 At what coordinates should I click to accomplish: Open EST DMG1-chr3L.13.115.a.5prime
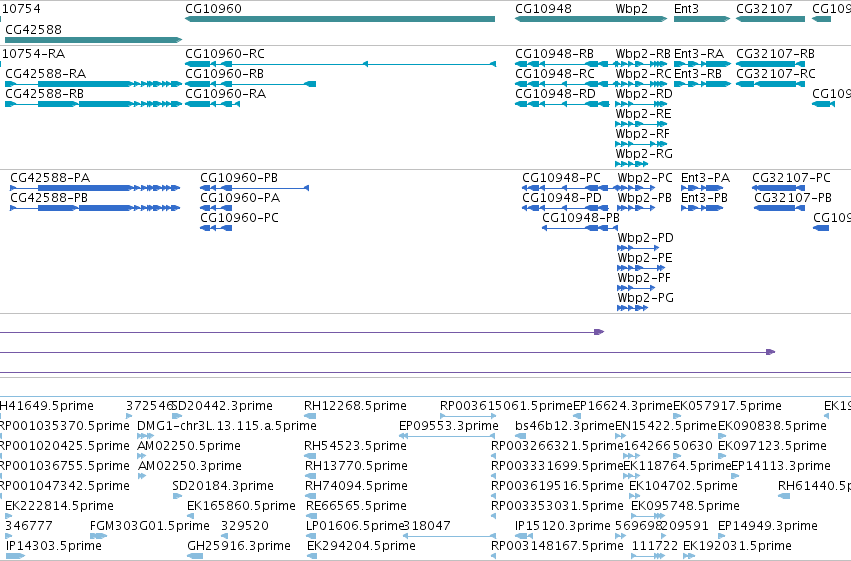coord(227,426)
